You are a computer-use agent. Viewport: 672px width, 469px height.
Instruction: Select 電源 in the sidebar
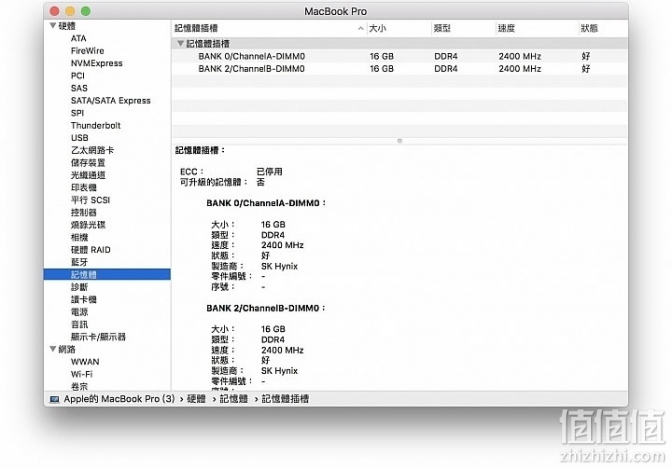[x=79, y=312]
